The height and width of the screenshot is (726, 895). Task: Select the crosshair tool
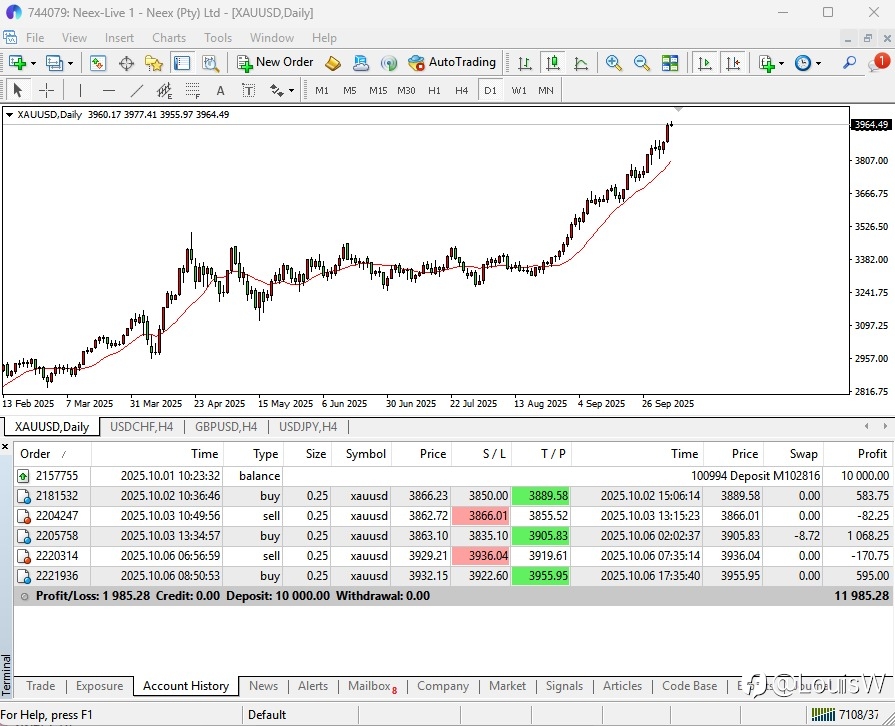(46, 90)
